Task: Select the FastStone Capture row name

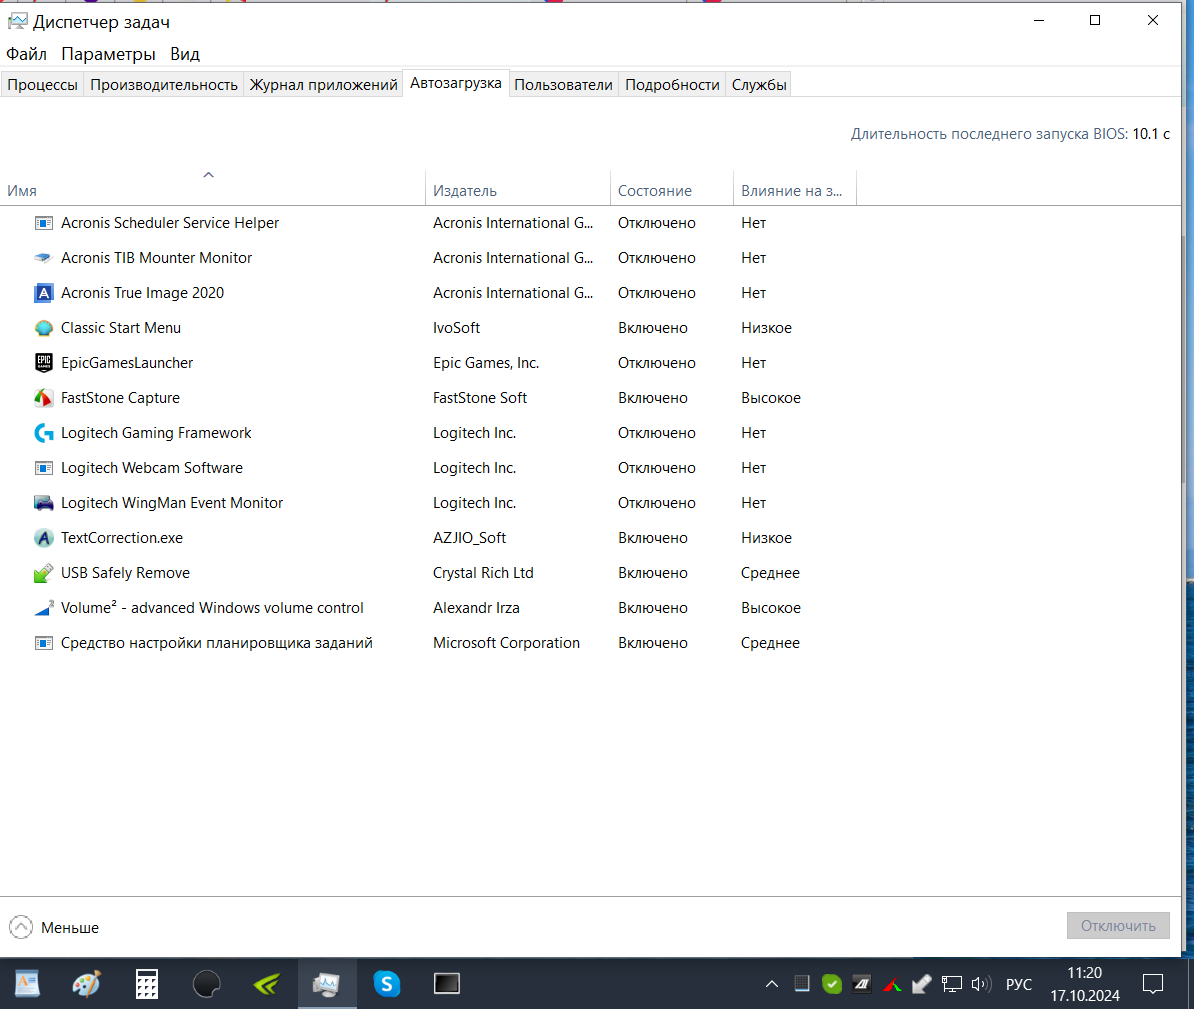Action: click(x=120, y=398)
